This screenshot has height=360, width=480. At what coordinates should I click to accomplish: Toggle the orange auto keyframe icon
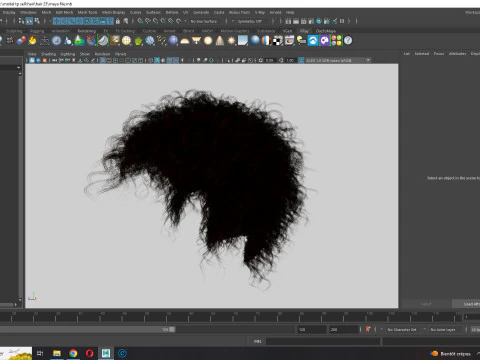pyautogui.click(x=368, y=329)
